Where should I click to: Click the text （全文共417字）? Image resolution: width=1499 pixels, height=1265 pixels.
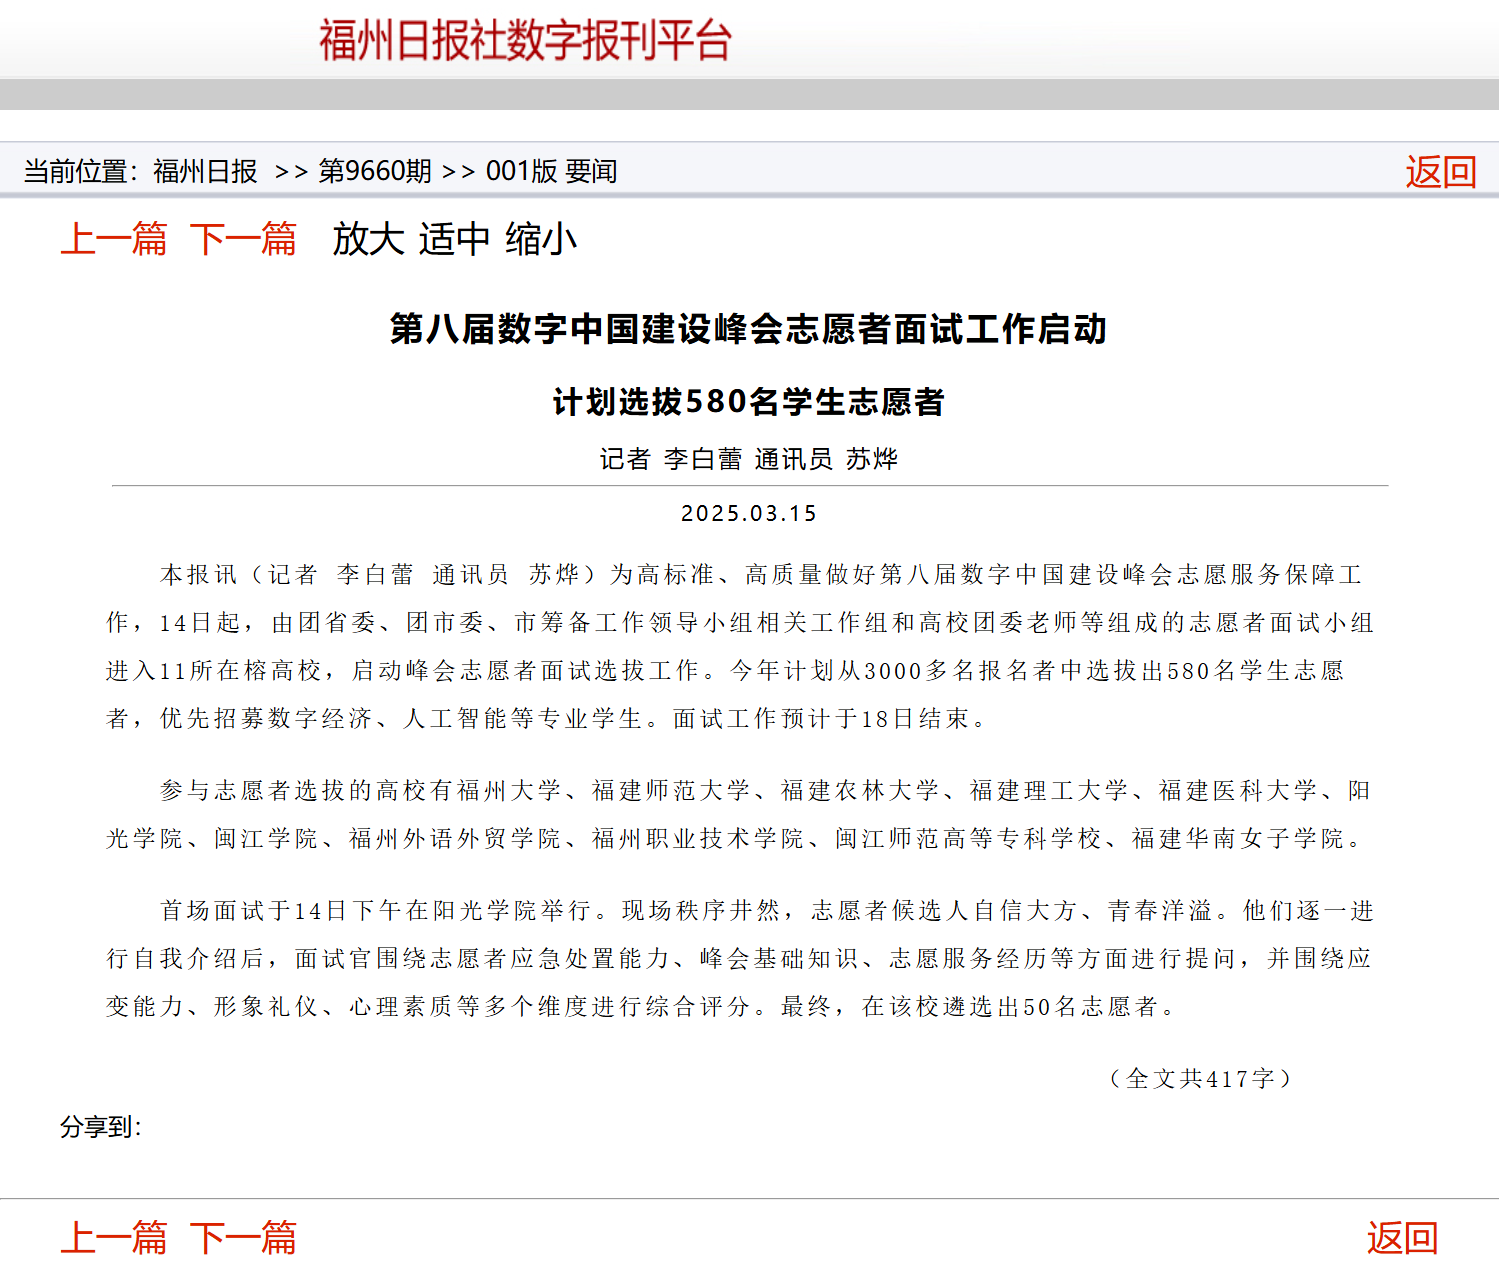[1200, 1079]
